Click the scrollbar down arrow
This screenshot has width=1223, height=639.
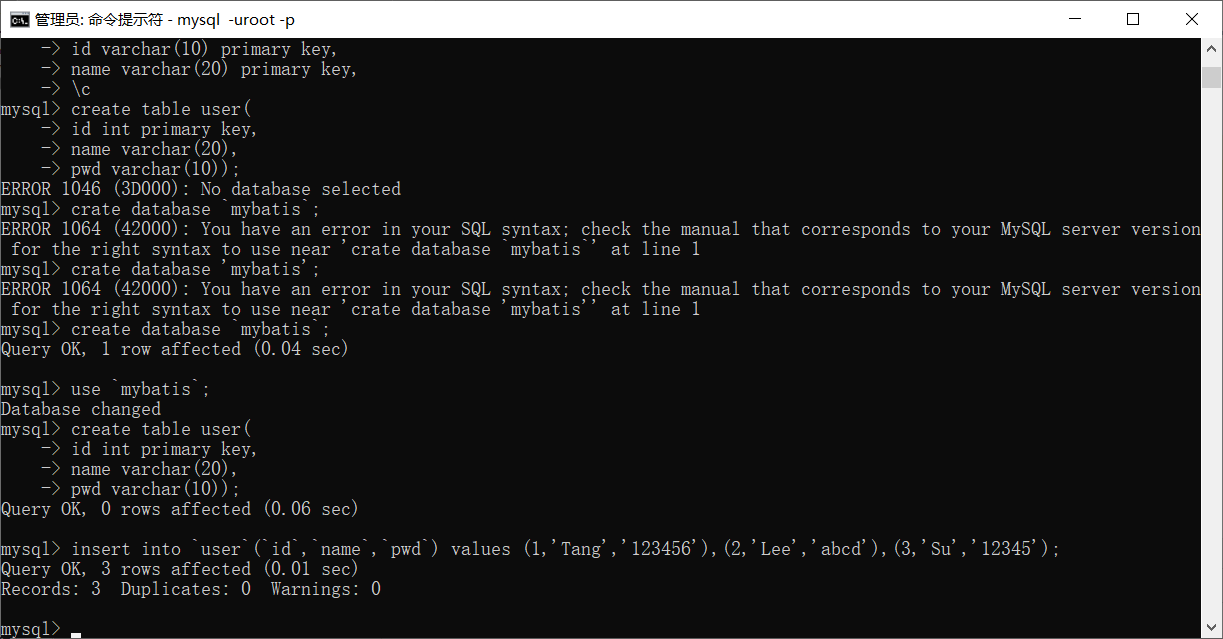pos(1212,627)
